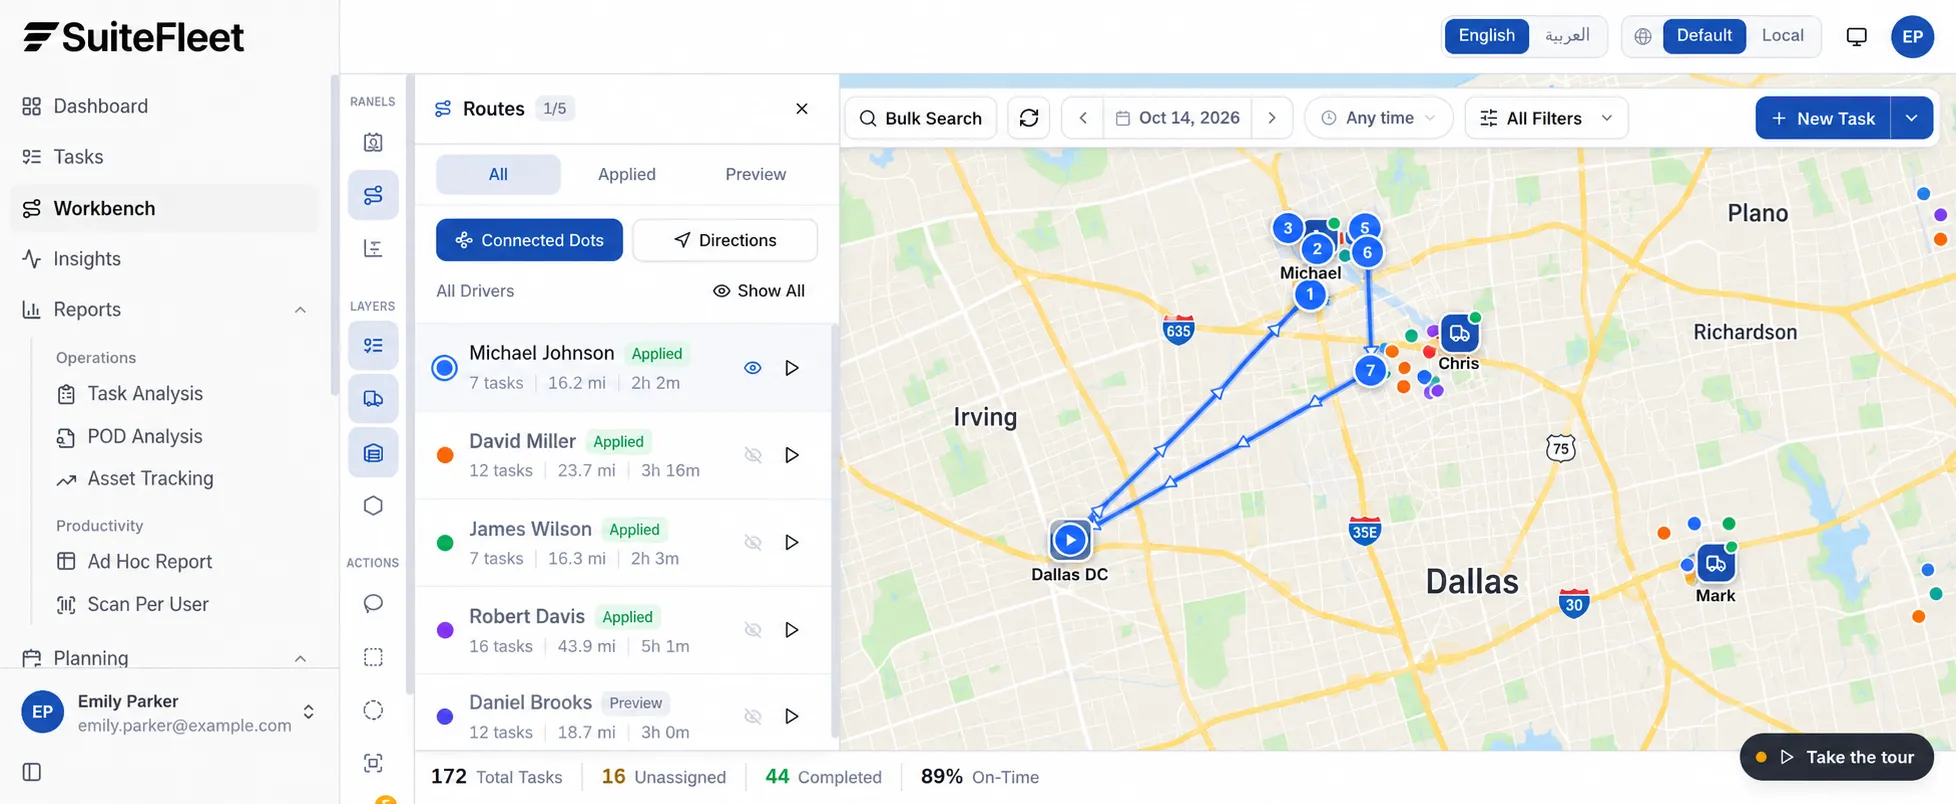Click the Directions button

tap(725, 240)
